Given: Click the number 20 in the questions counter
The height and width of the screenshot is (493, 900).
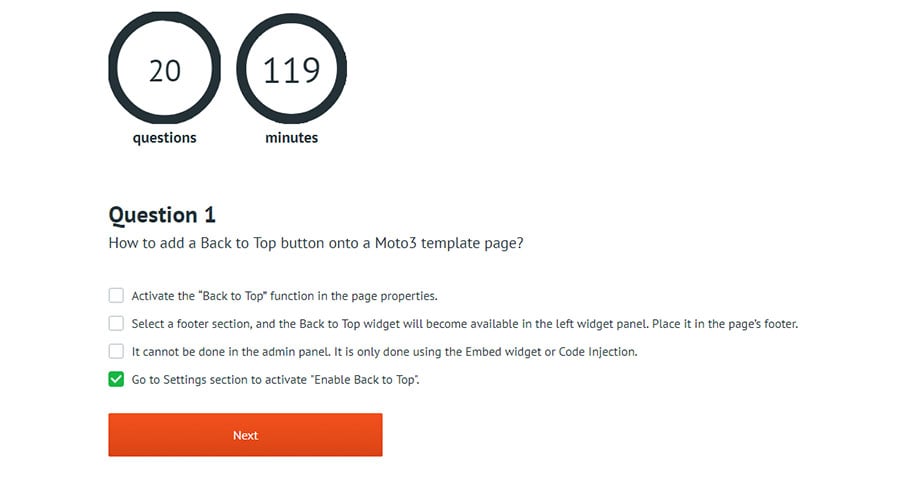Looking at the screenshot, I should point(164,71).
